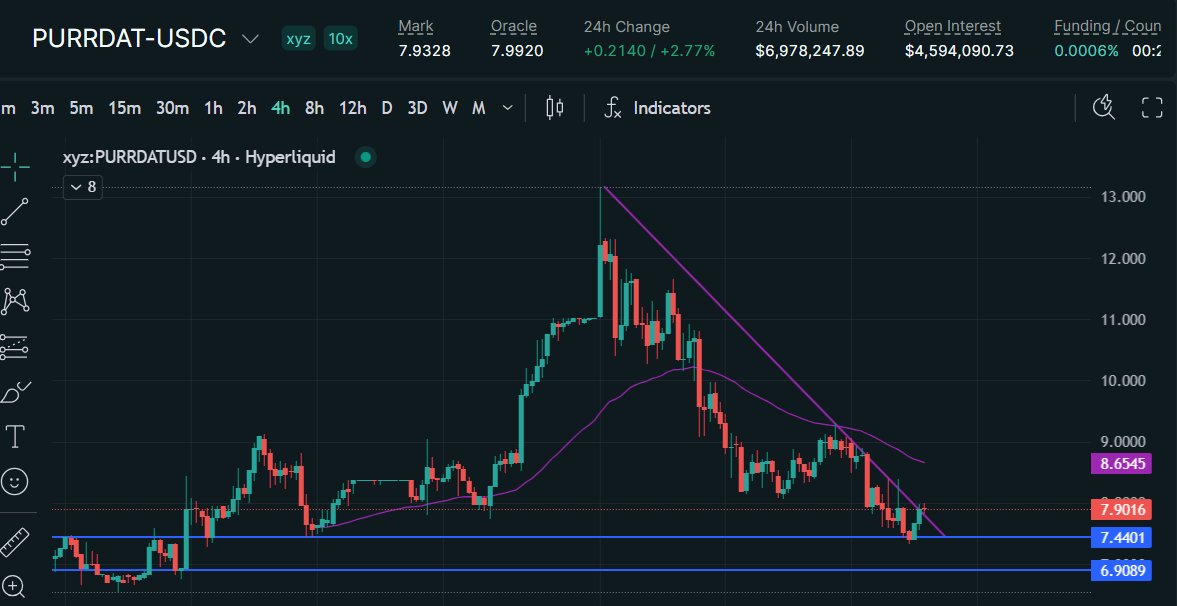Click the xyz tag badge
Screen dimensions: 1177x606
[x=299, y=38]
